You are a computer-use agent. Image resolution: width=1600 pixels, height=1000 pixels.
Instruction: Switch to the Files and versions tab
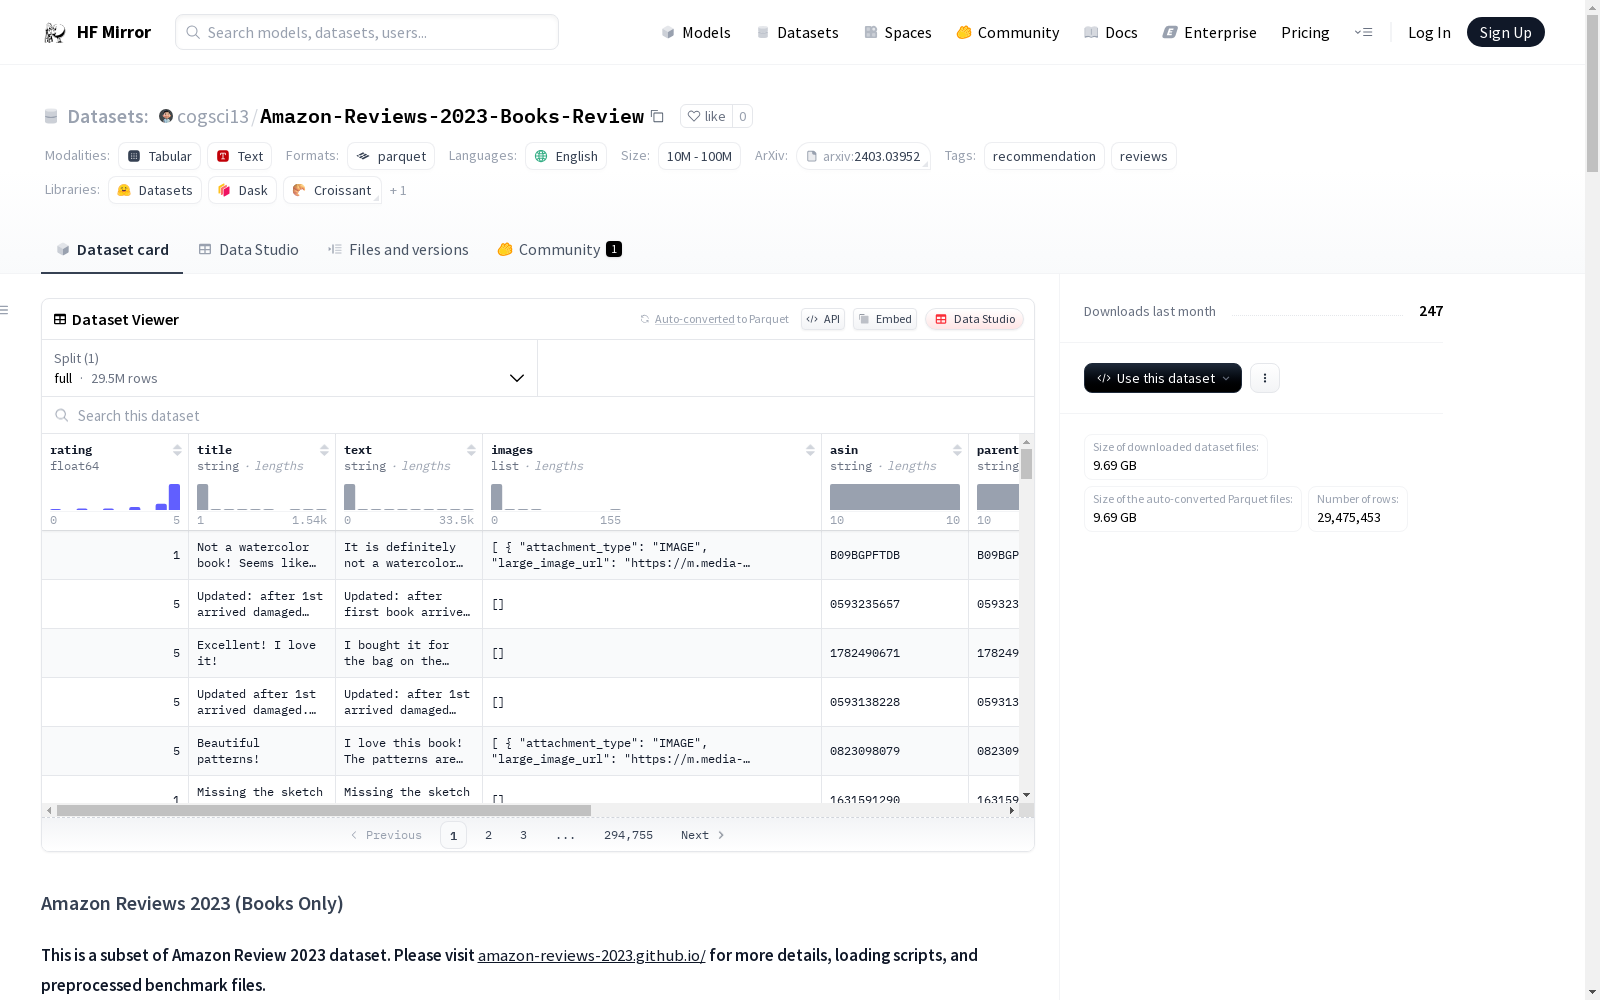(x=398, y=250)
